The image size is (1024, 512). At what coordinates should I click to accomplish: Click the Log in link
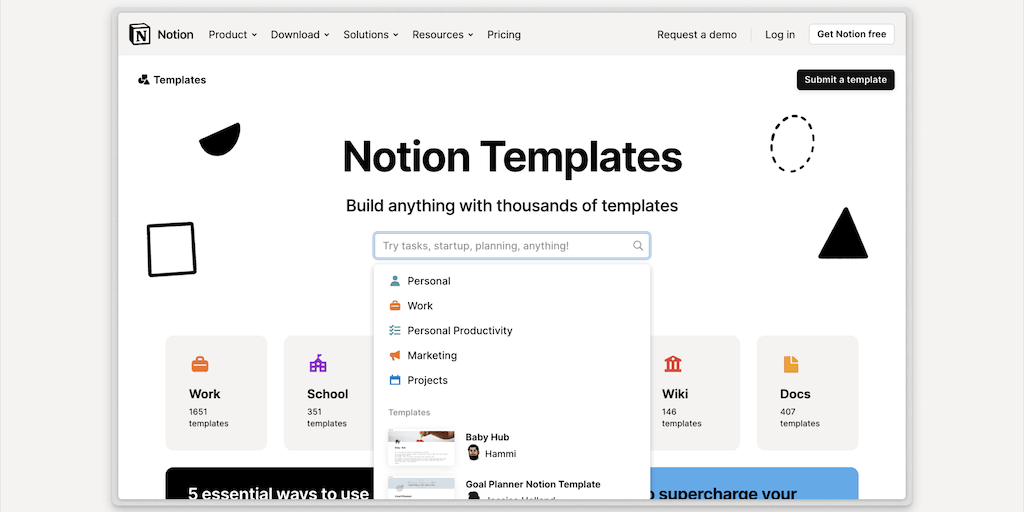(780, 35)
